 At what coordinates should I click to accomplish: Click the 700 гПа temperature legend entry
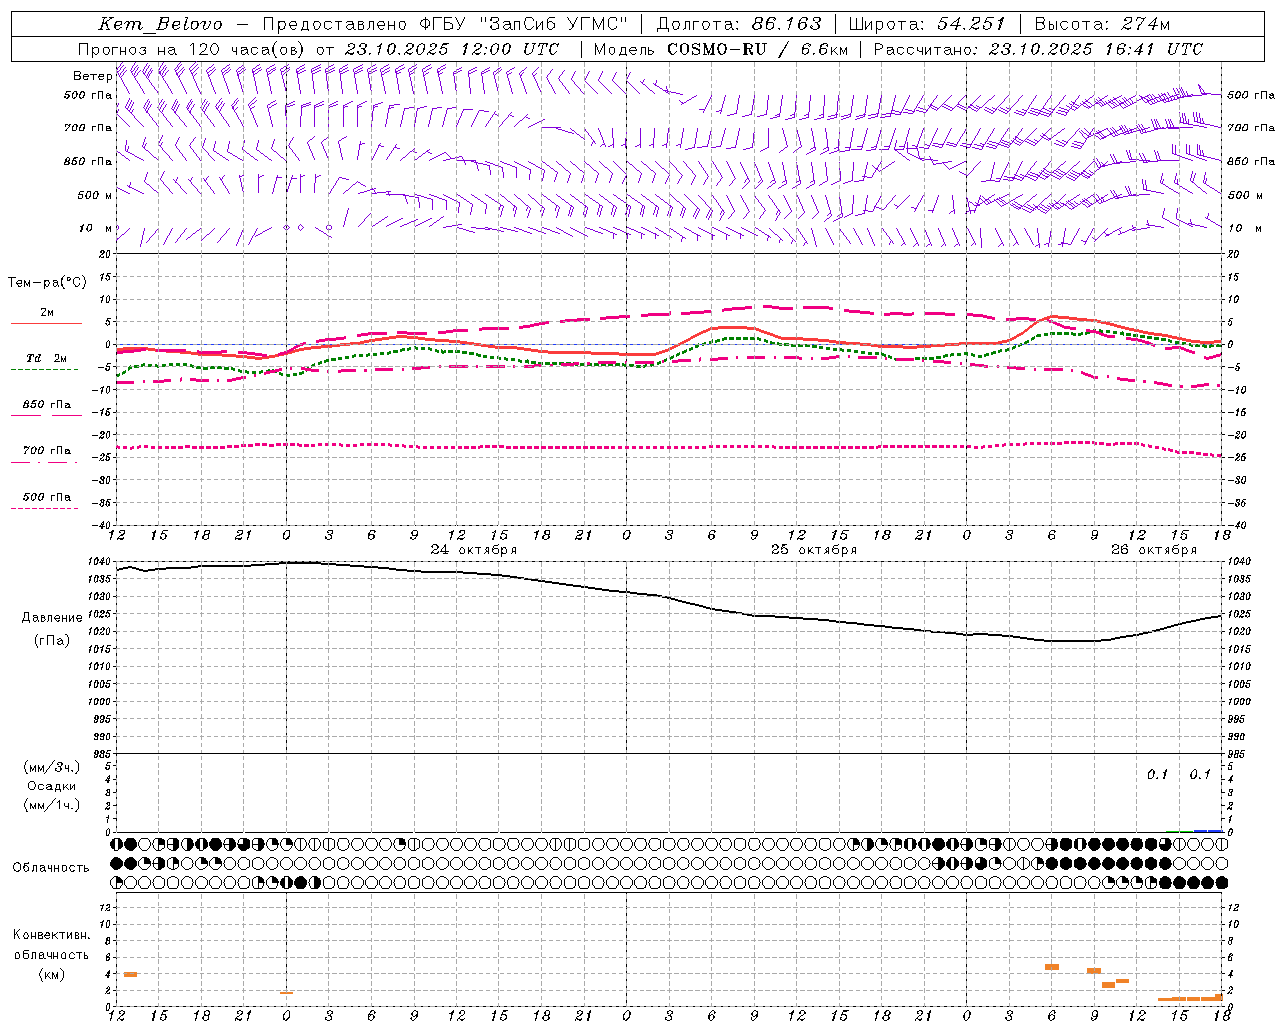pyautogui.click(x=44, y=461)
